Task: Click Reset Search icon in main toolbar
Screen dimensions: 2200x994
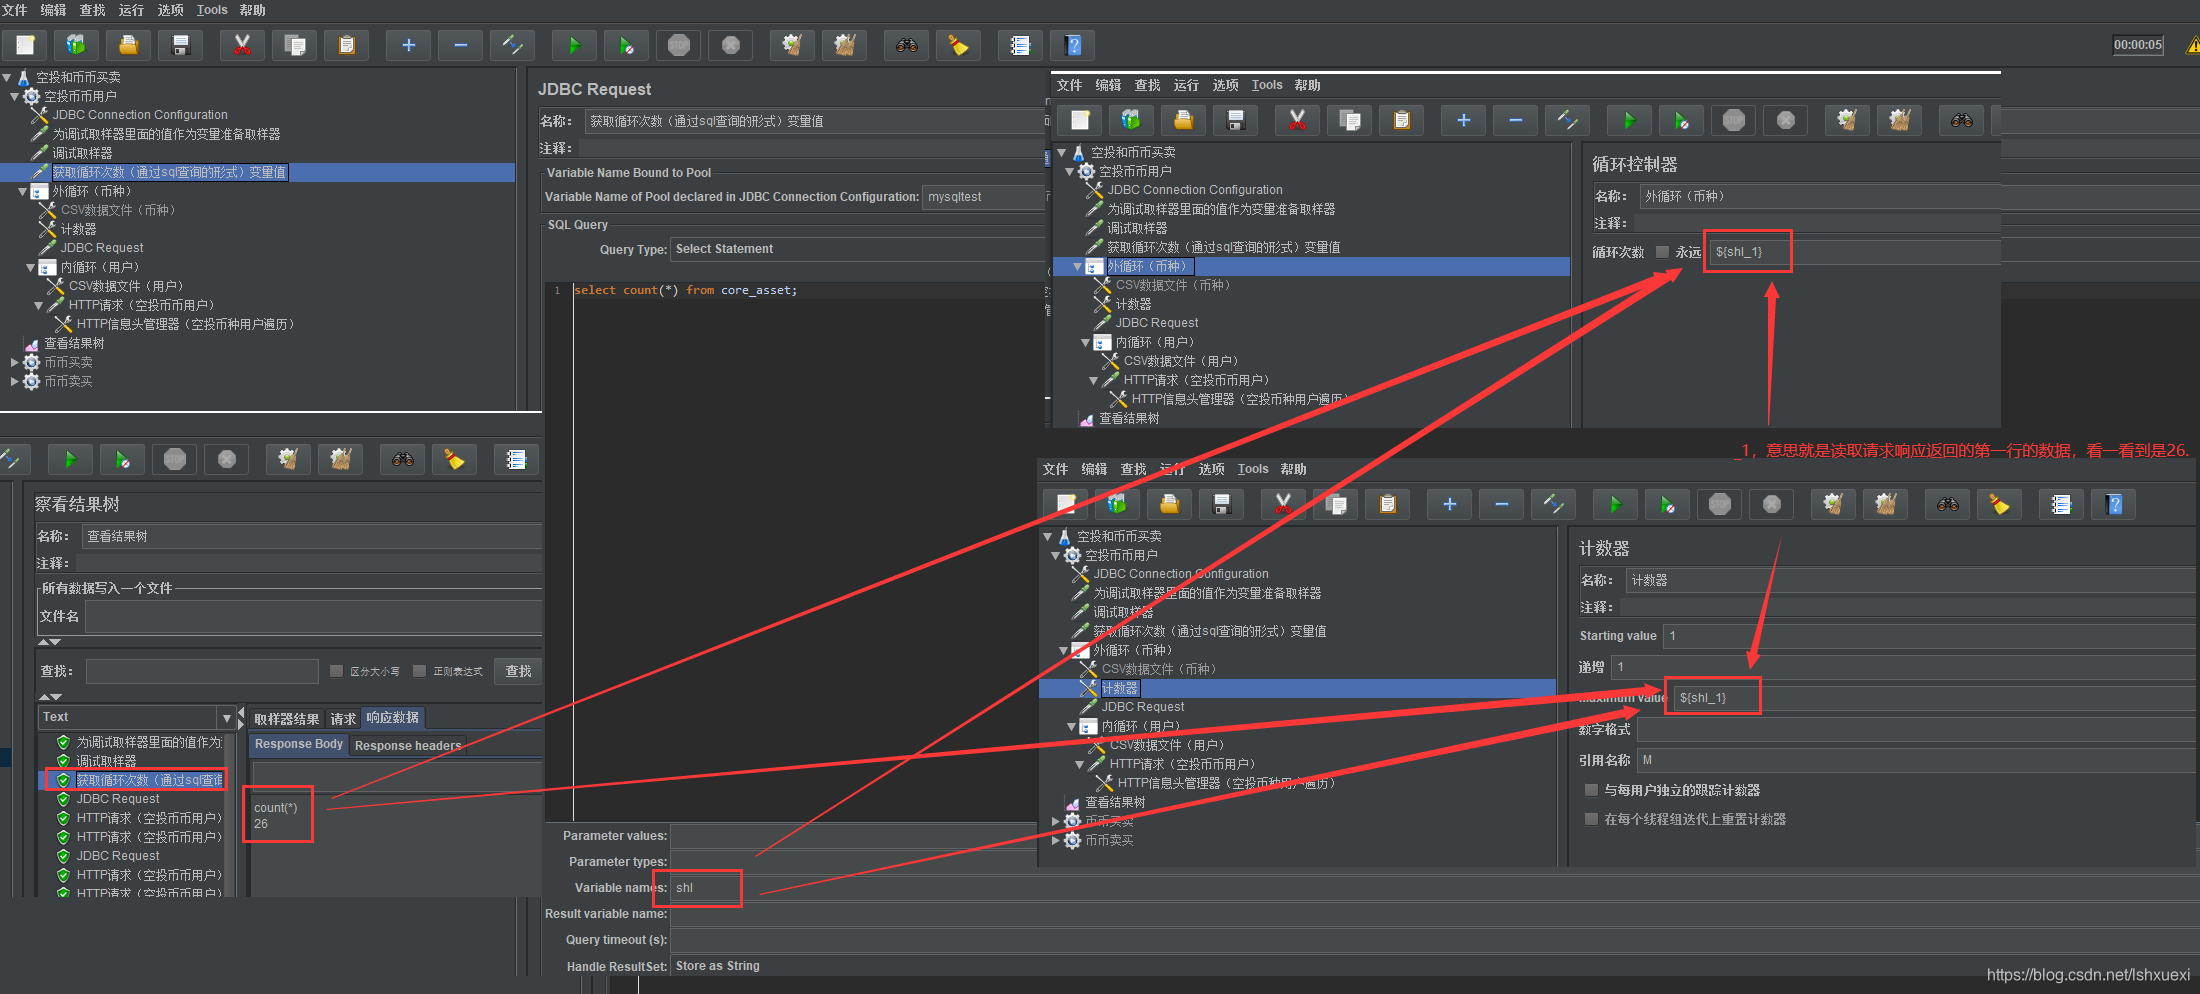Action: 958,45
